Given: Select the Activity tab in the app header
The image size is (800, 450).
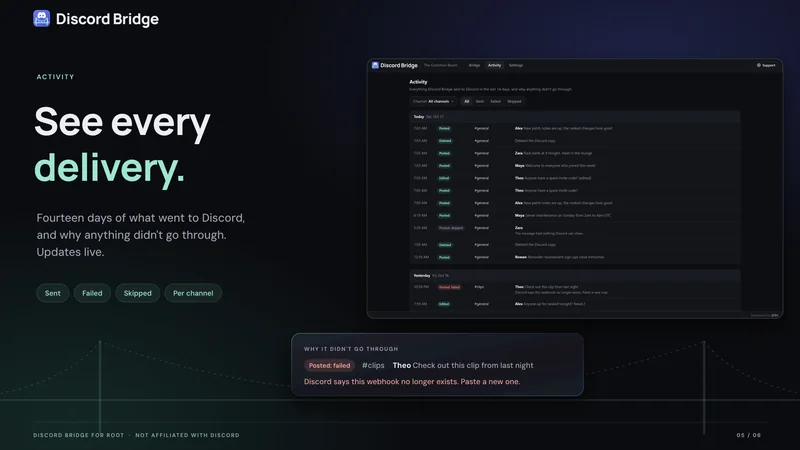Looking at the screenshot, I should [x=494, y=65].
